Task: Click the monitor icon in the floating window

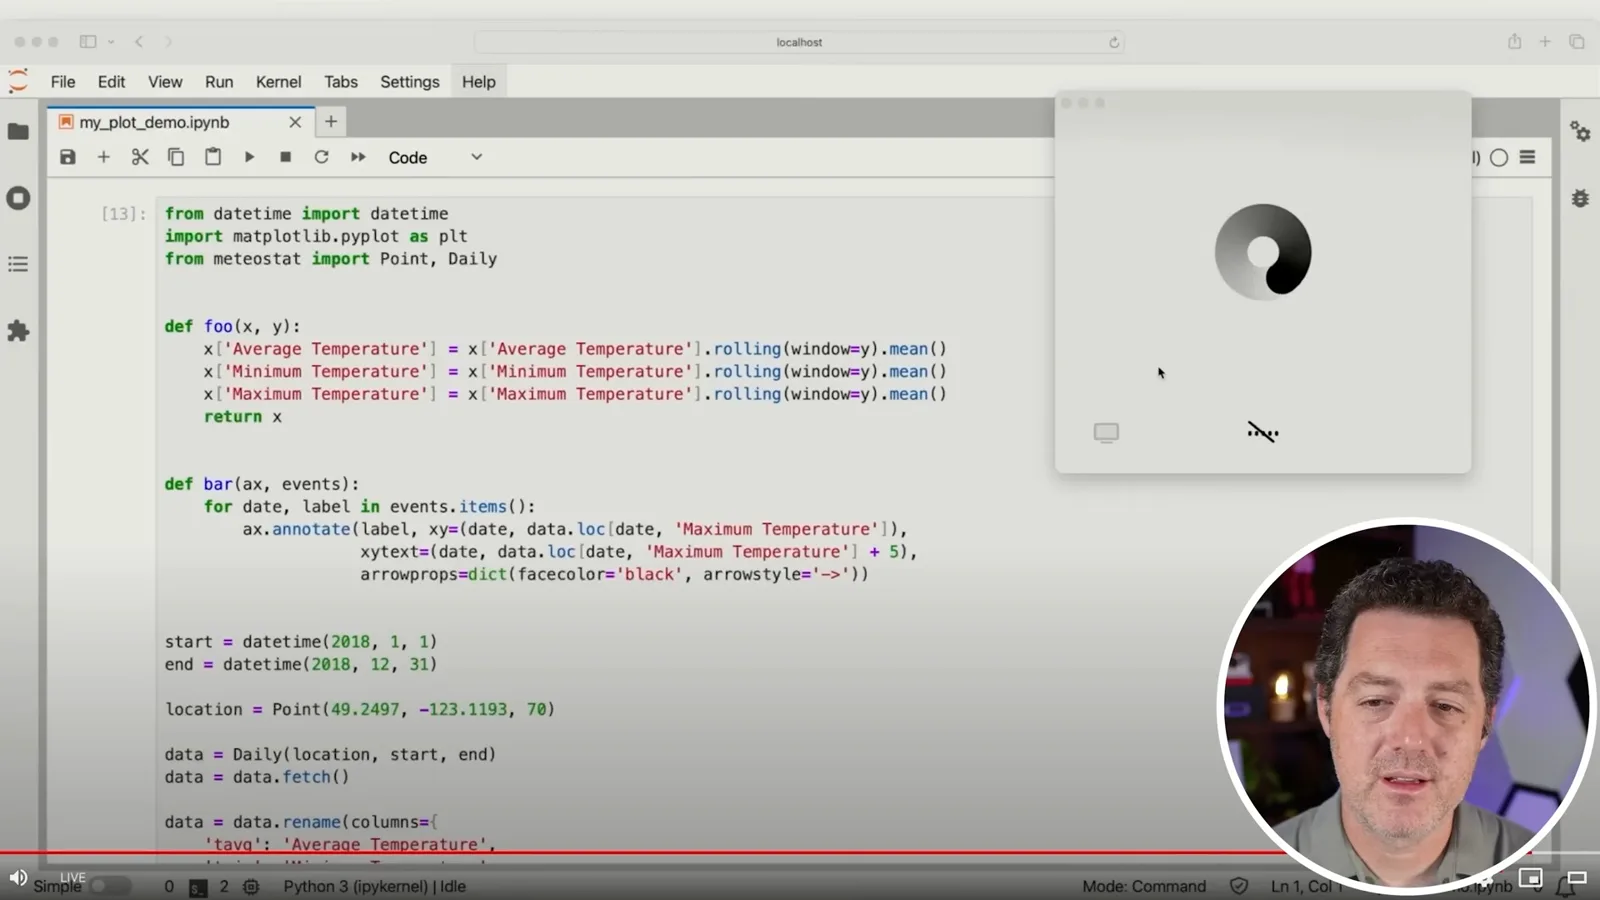Action: click(x=1106, y=432)
